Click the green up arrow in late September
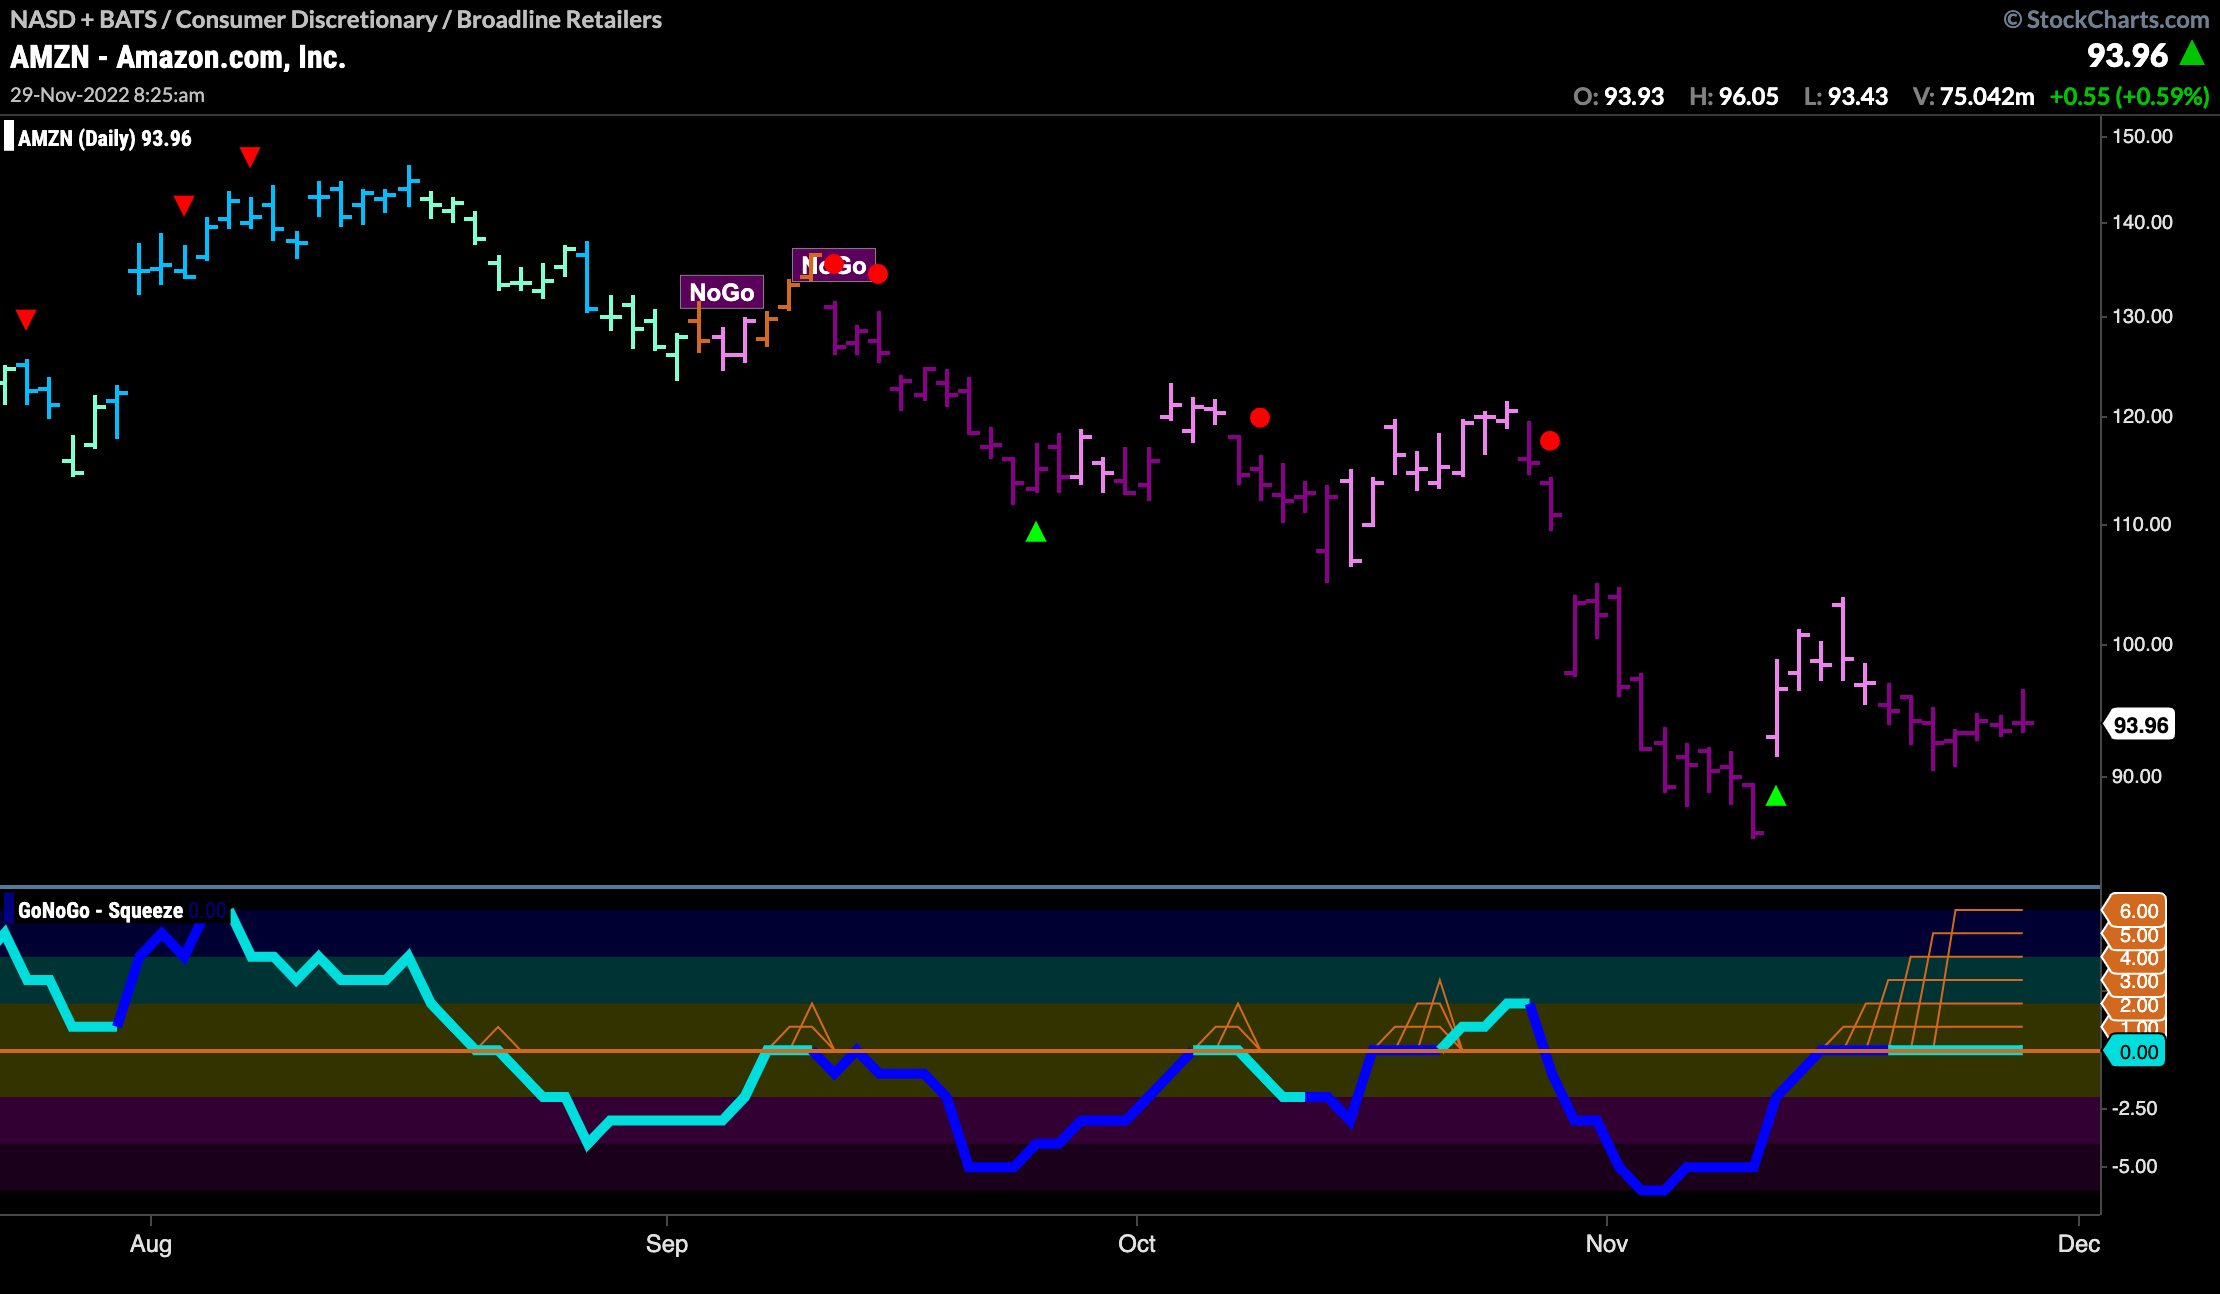 click(1036, 532)
